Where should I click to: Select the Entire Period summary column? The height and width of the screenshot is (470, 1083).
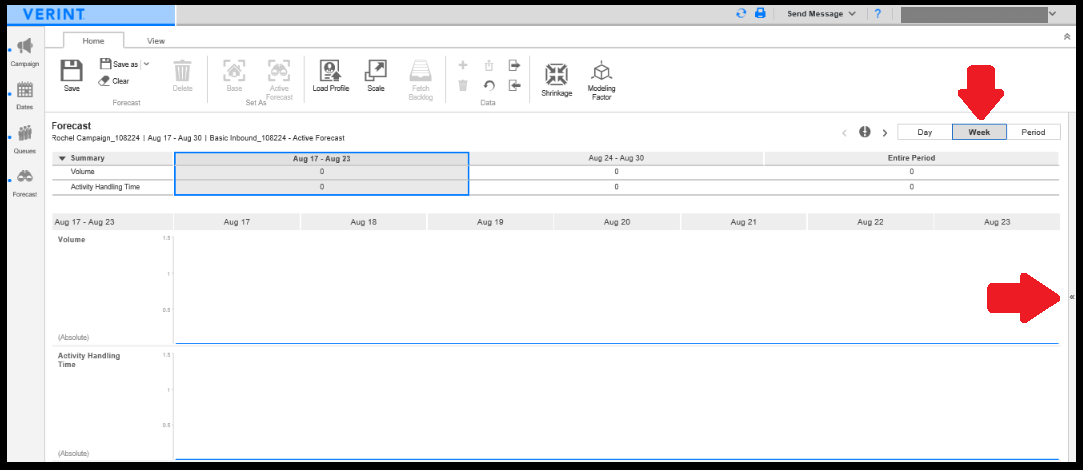click(x=911, y=158)
